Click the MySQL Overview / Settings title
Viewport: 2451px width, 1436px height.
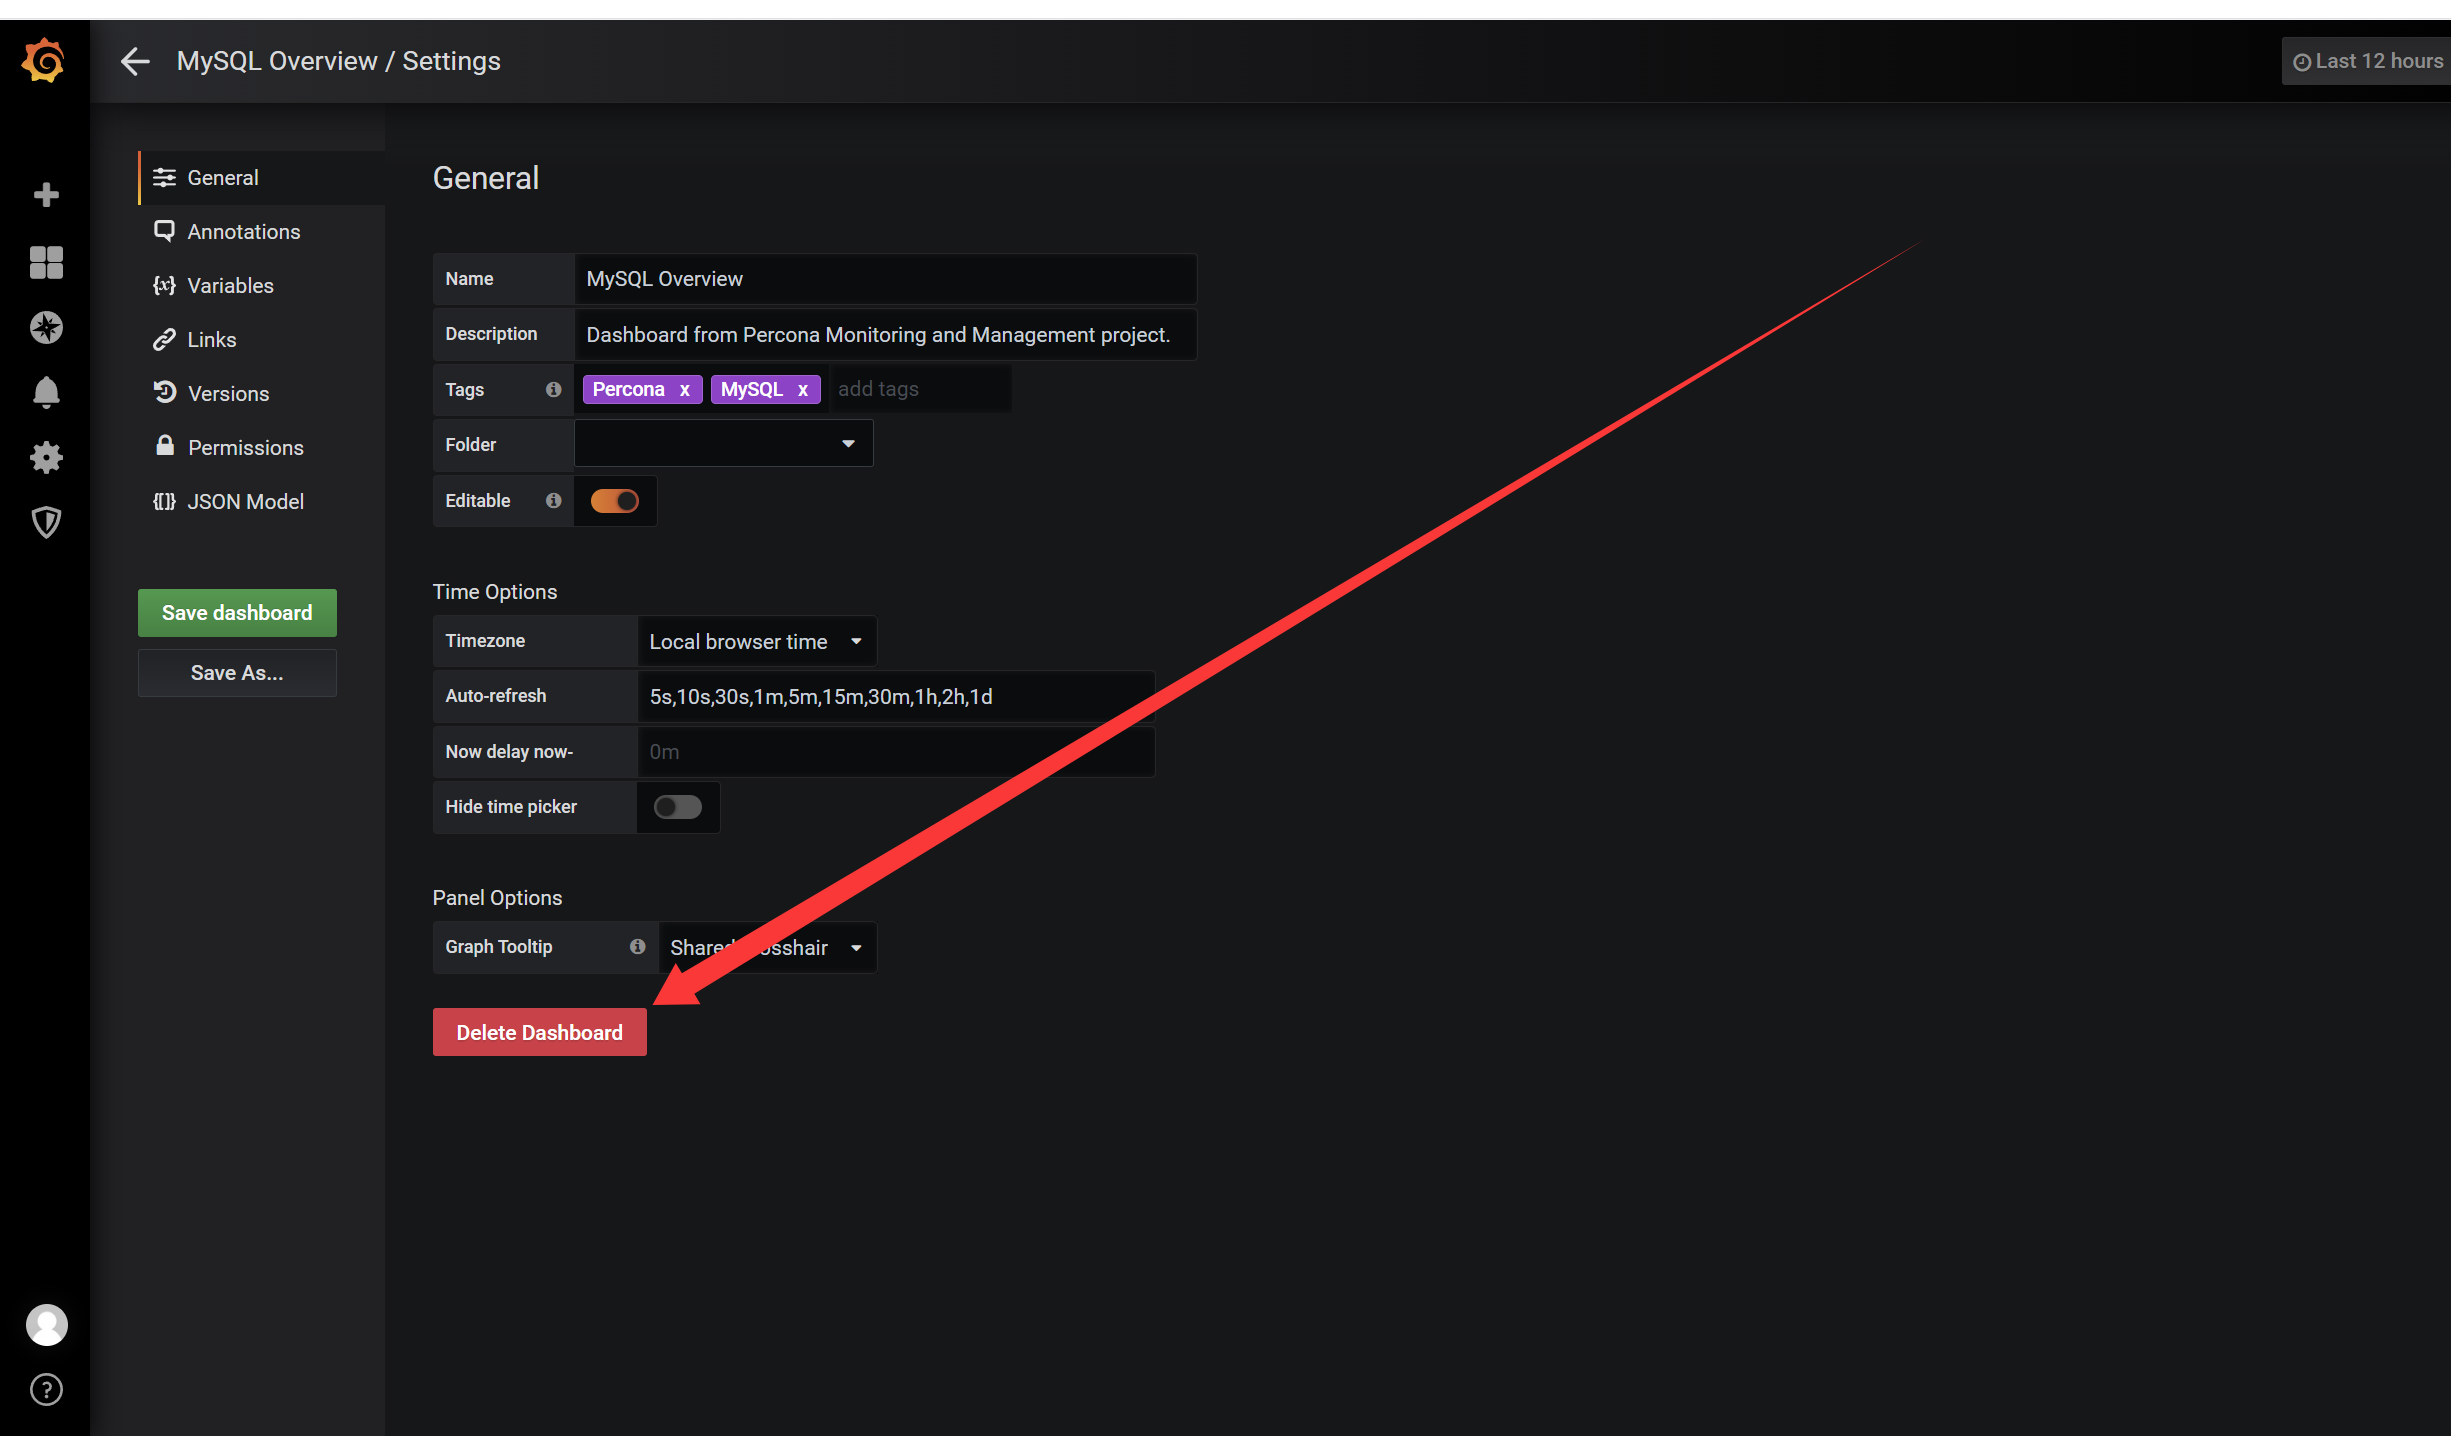pos(339,61)
